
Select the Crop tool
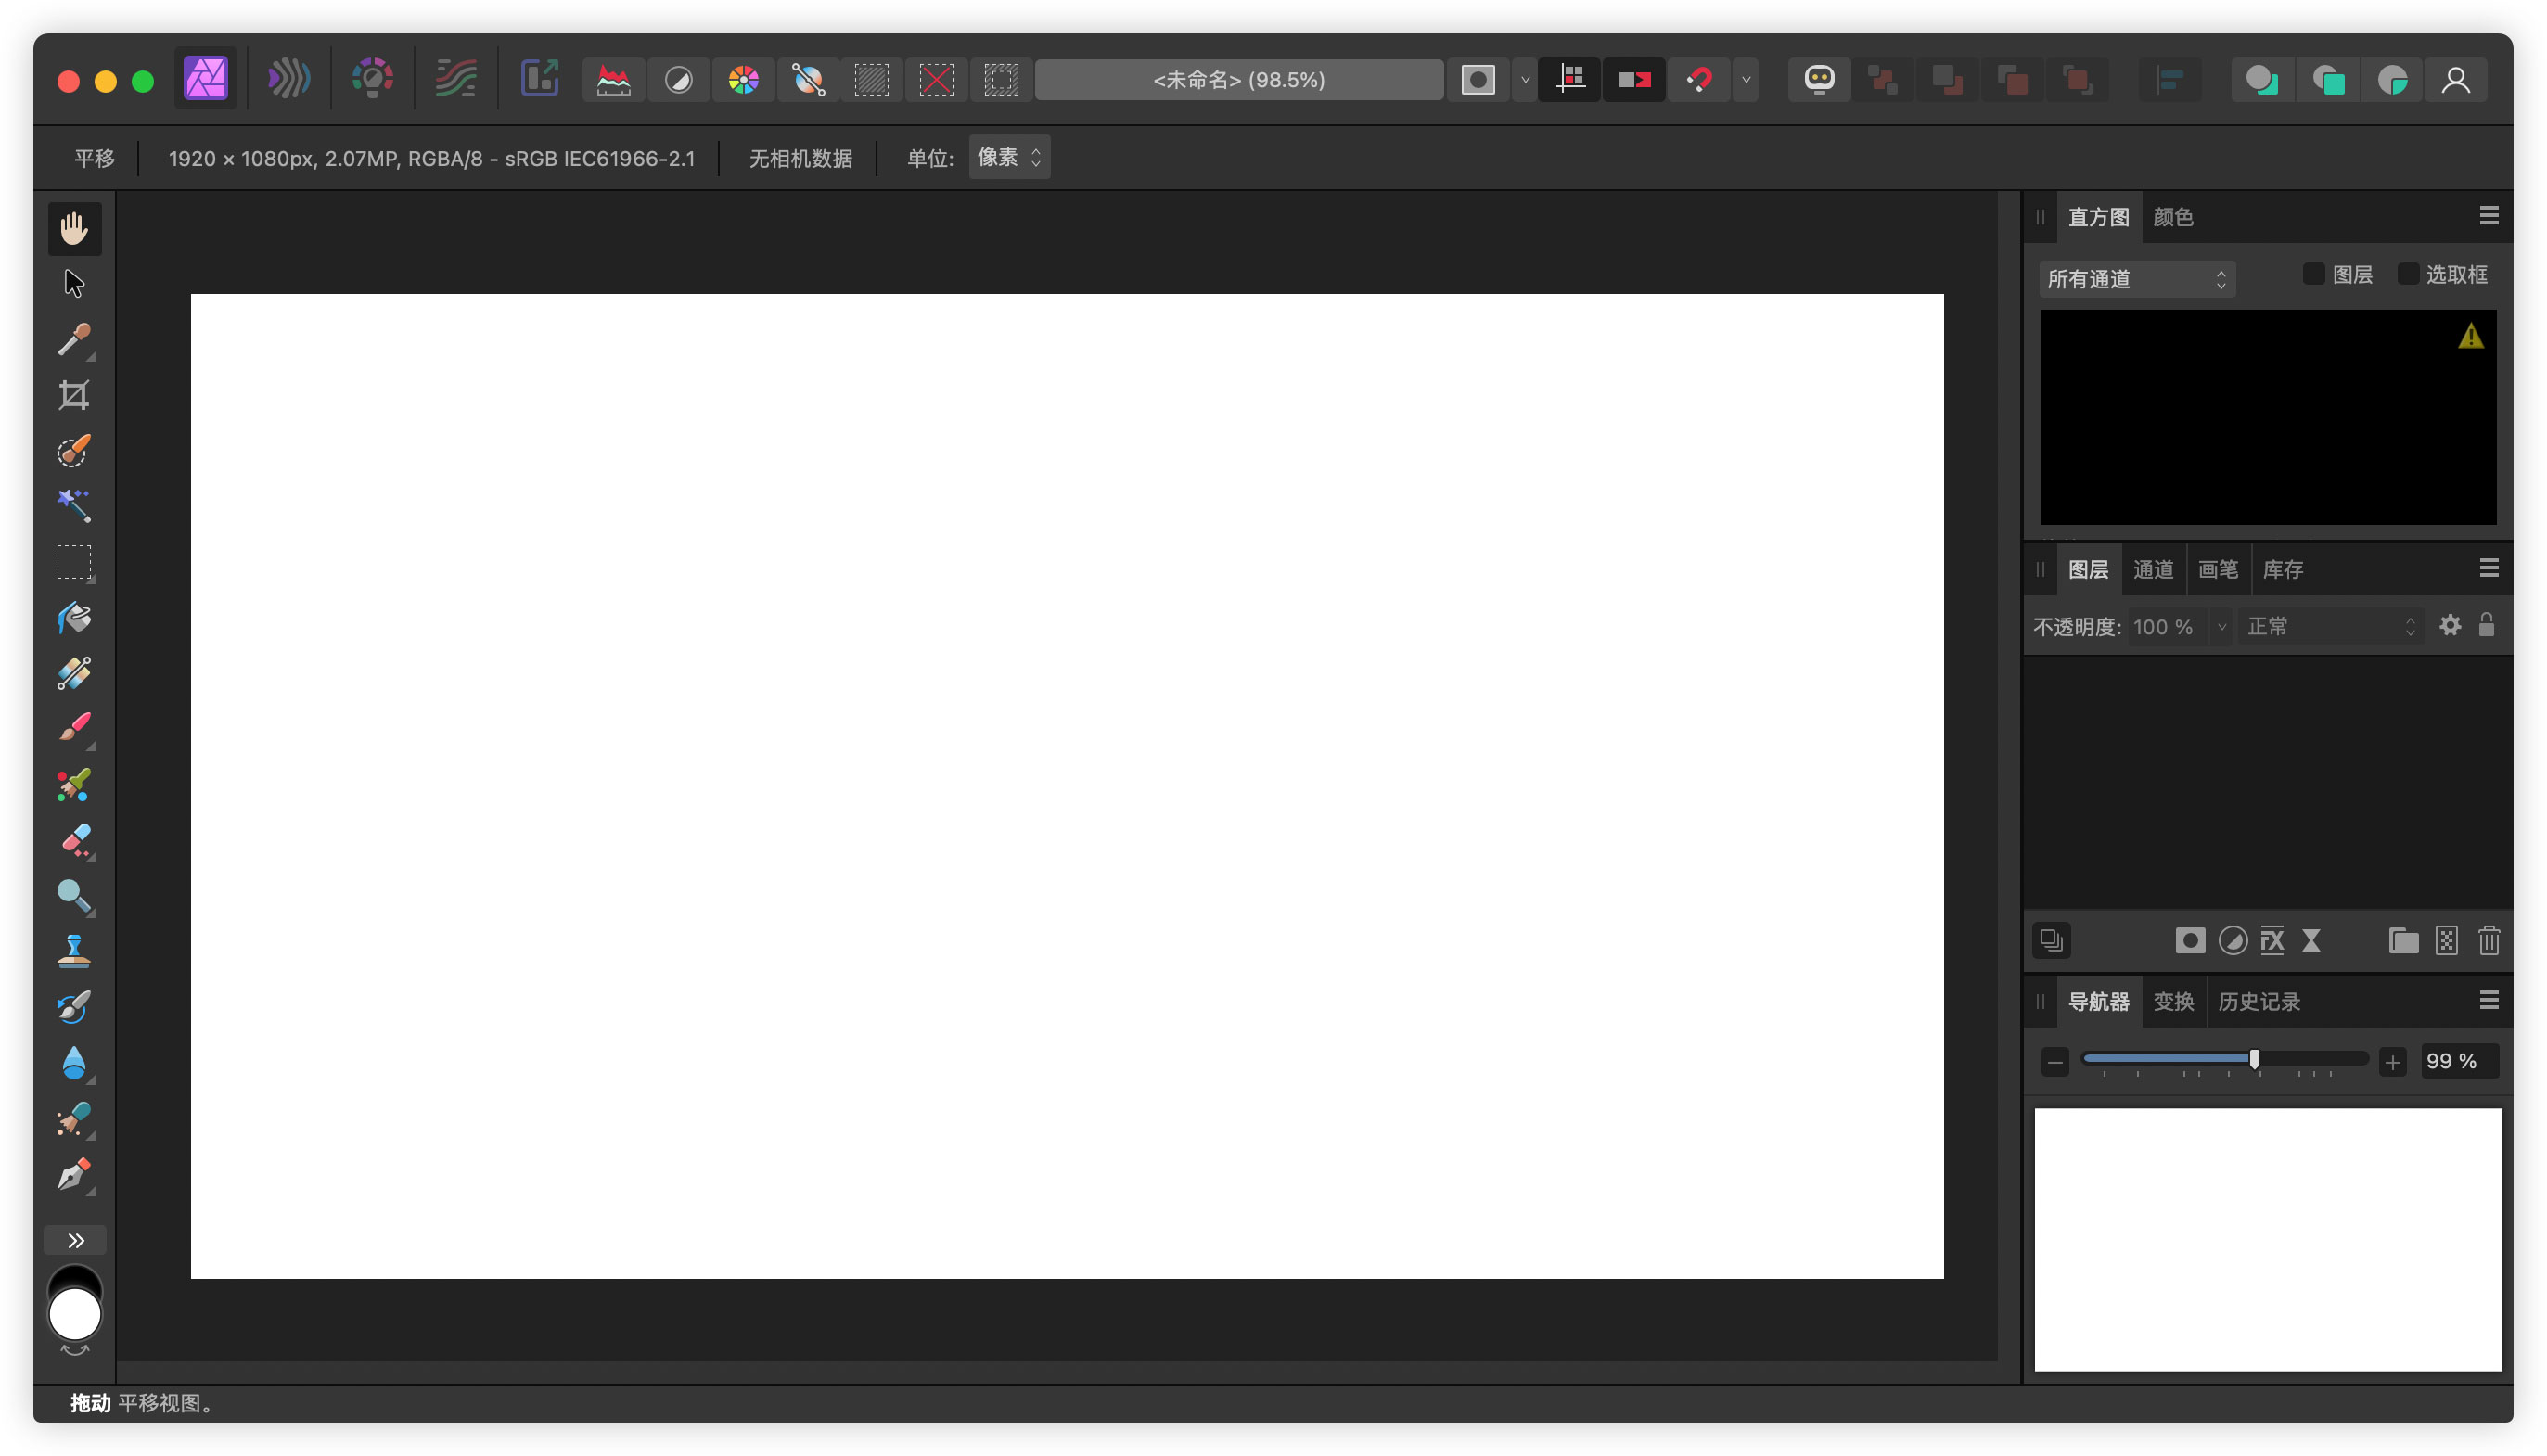(74, 395)
